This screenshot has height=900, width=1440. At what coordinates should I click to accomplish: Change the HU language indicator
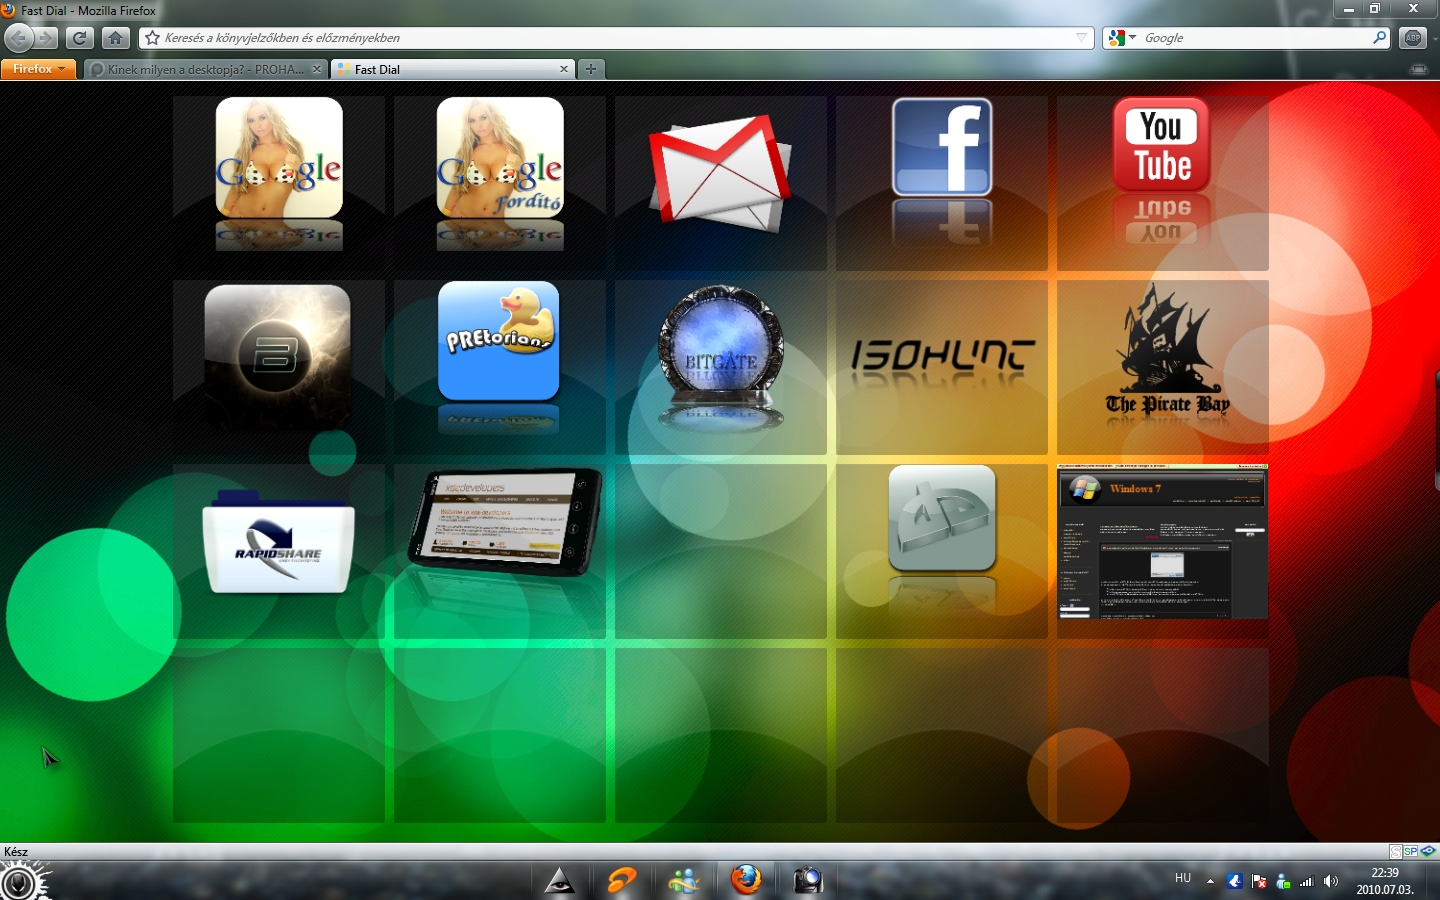pyautogui.click(x=1183, y=878)
